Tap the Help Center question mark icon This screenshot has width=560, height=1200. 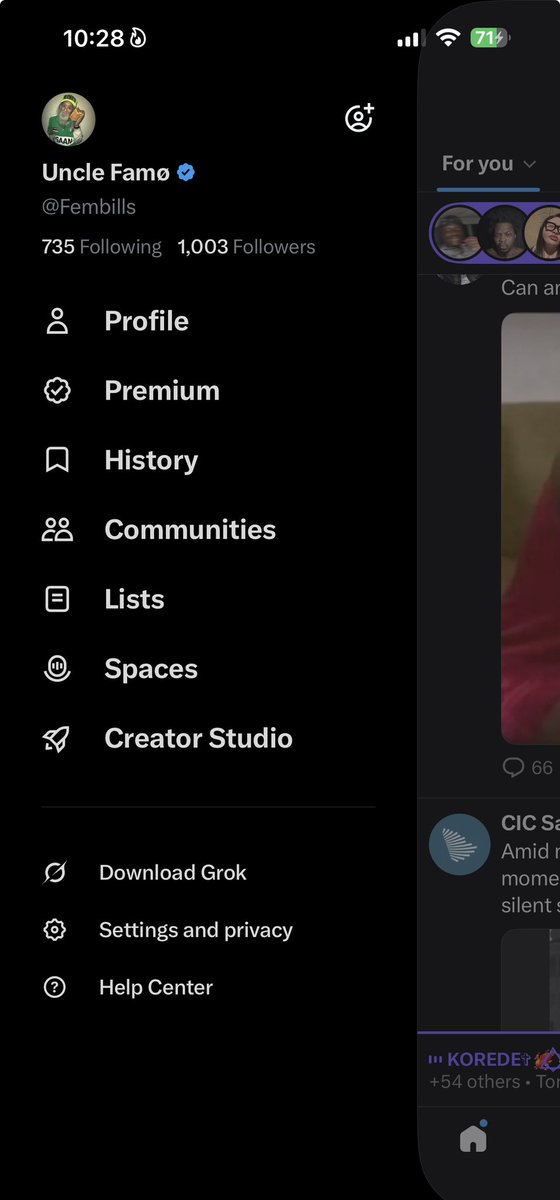pos(55,987)
